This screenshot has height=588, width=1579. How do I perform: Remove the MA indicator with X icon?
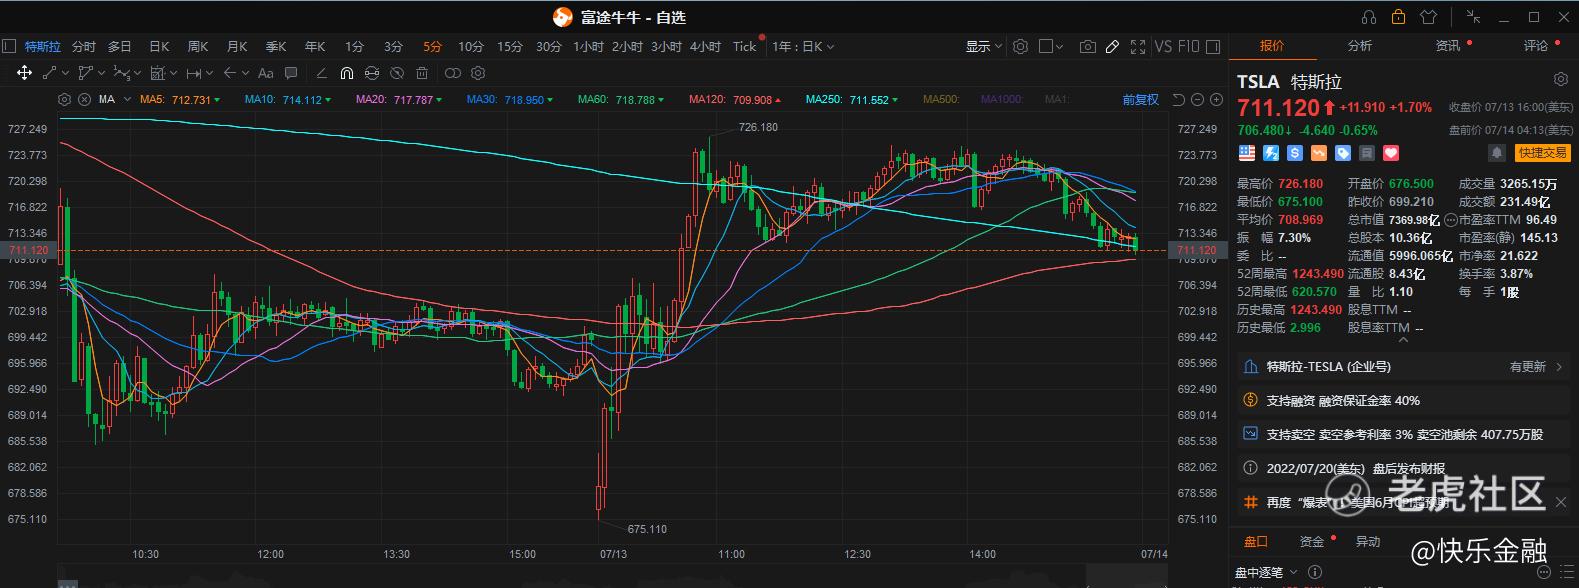coord(84,99)
